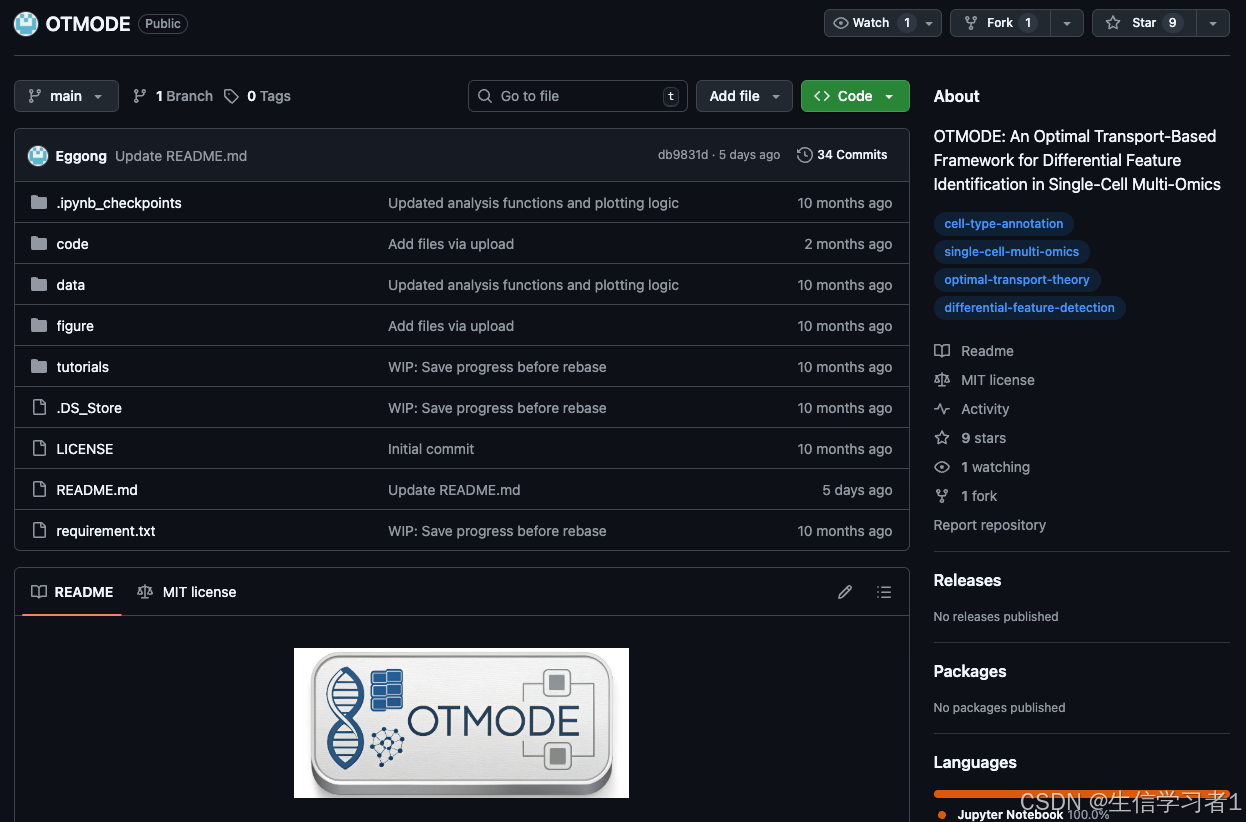The width and height of the screenshot is (1246, 822).
Task: Switch to the MIT license tab
Action: (187, 592)
